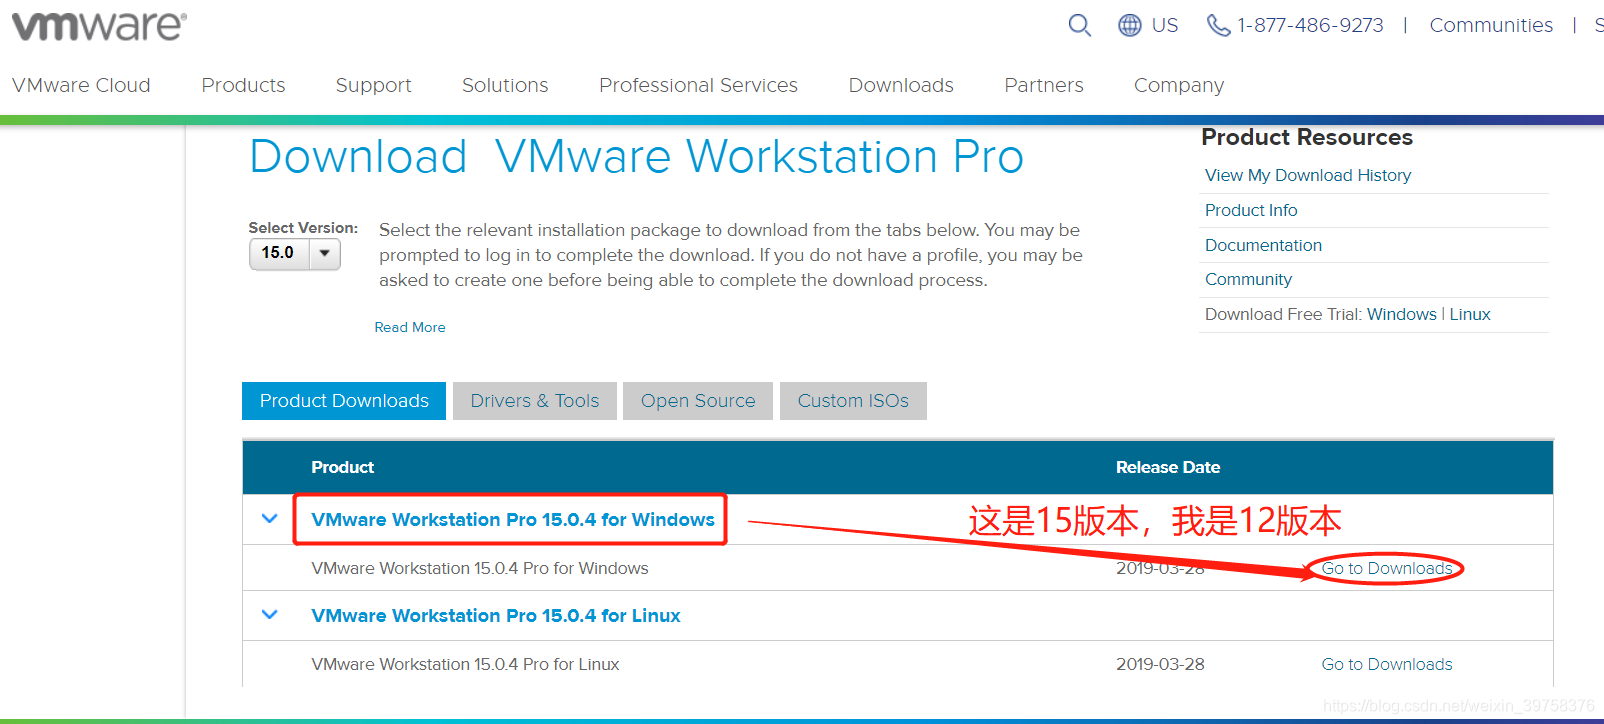Open the Support menu

[x=374, y=85]
